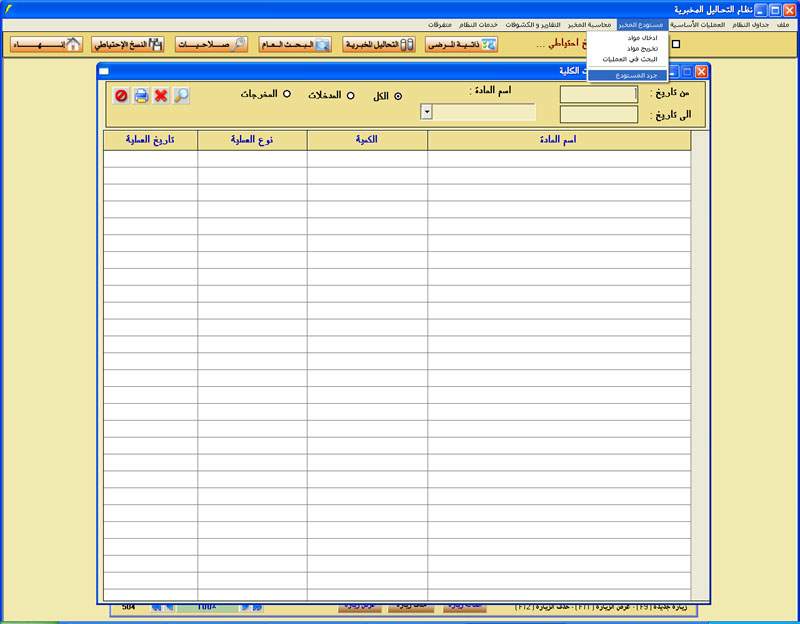Screen dimensions: 800x624
Task: Click the نوع العملية column header
Action: pyautogui.click(x=252, y=140)
